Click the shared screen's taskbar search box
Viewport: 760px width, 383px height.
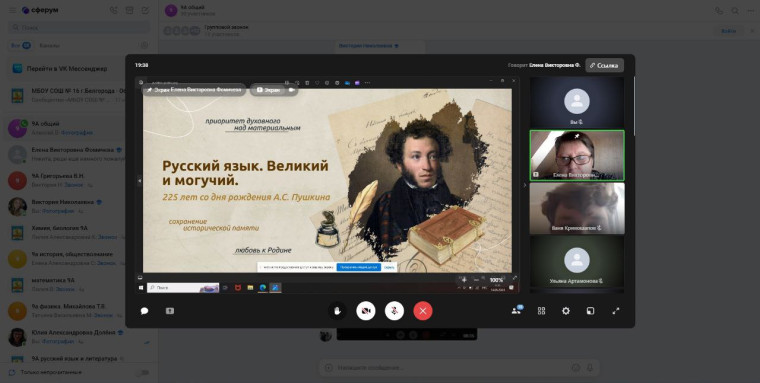pyautogui.click(x=183, y=288)
